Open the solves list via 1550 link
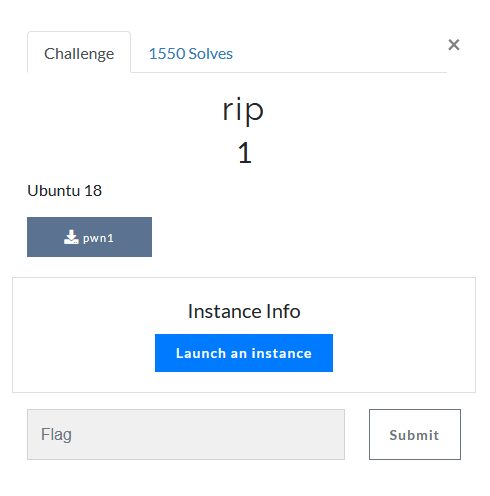The height and width of the screenshot is (496, 490). tap(191, 54)
